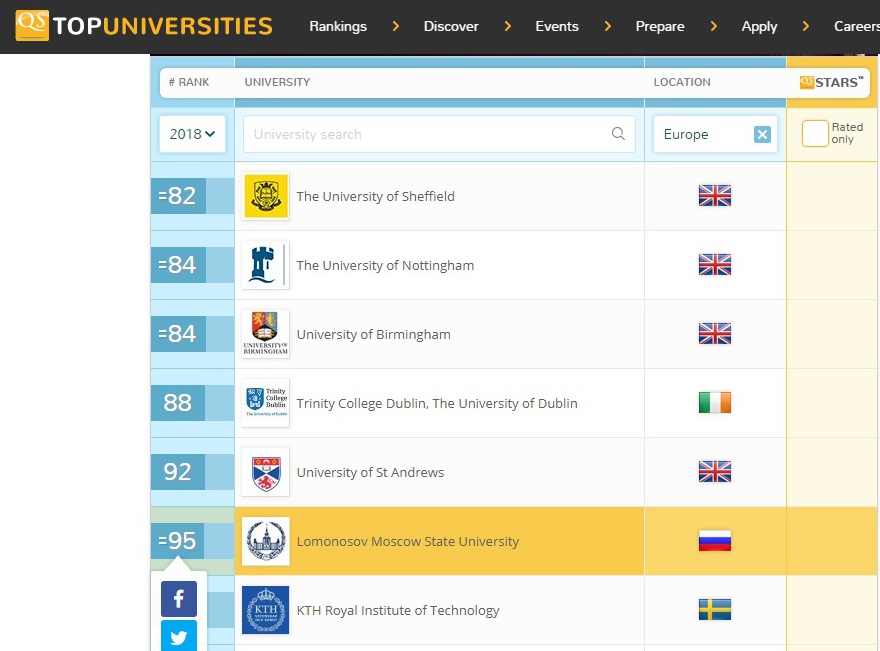Sort by the # RANK column header

[189, 82]
